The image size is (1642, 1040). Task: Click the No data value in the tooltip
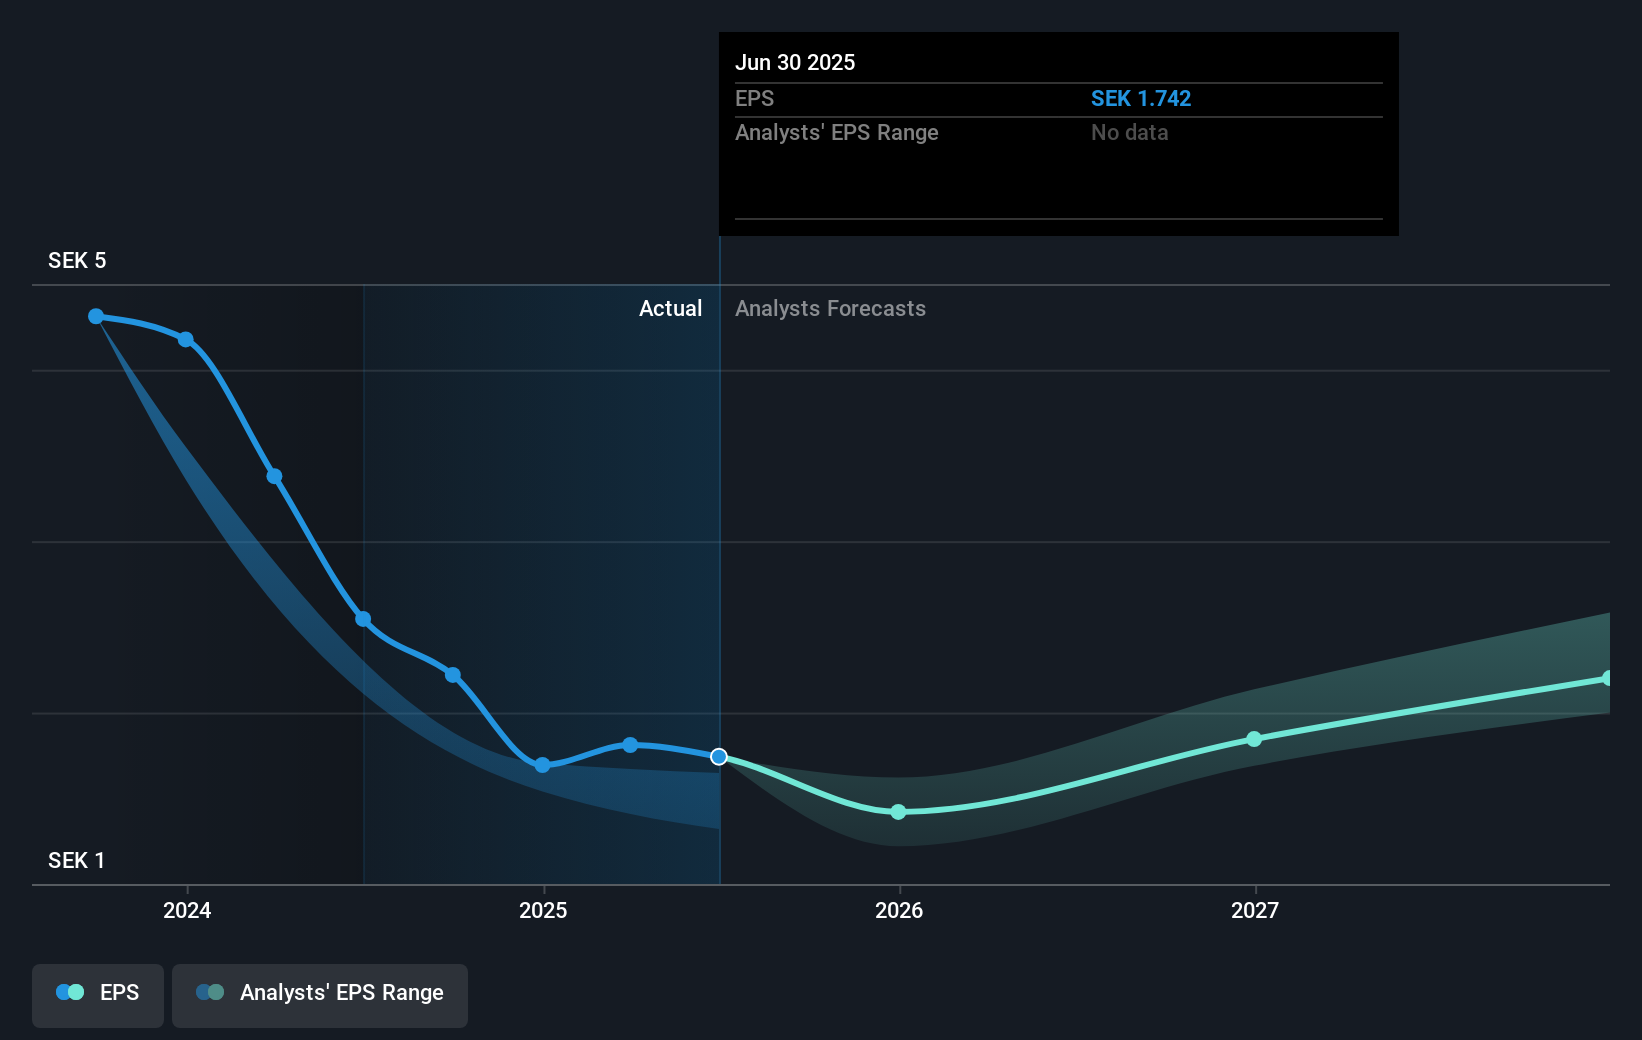[x=1129, y=132]
